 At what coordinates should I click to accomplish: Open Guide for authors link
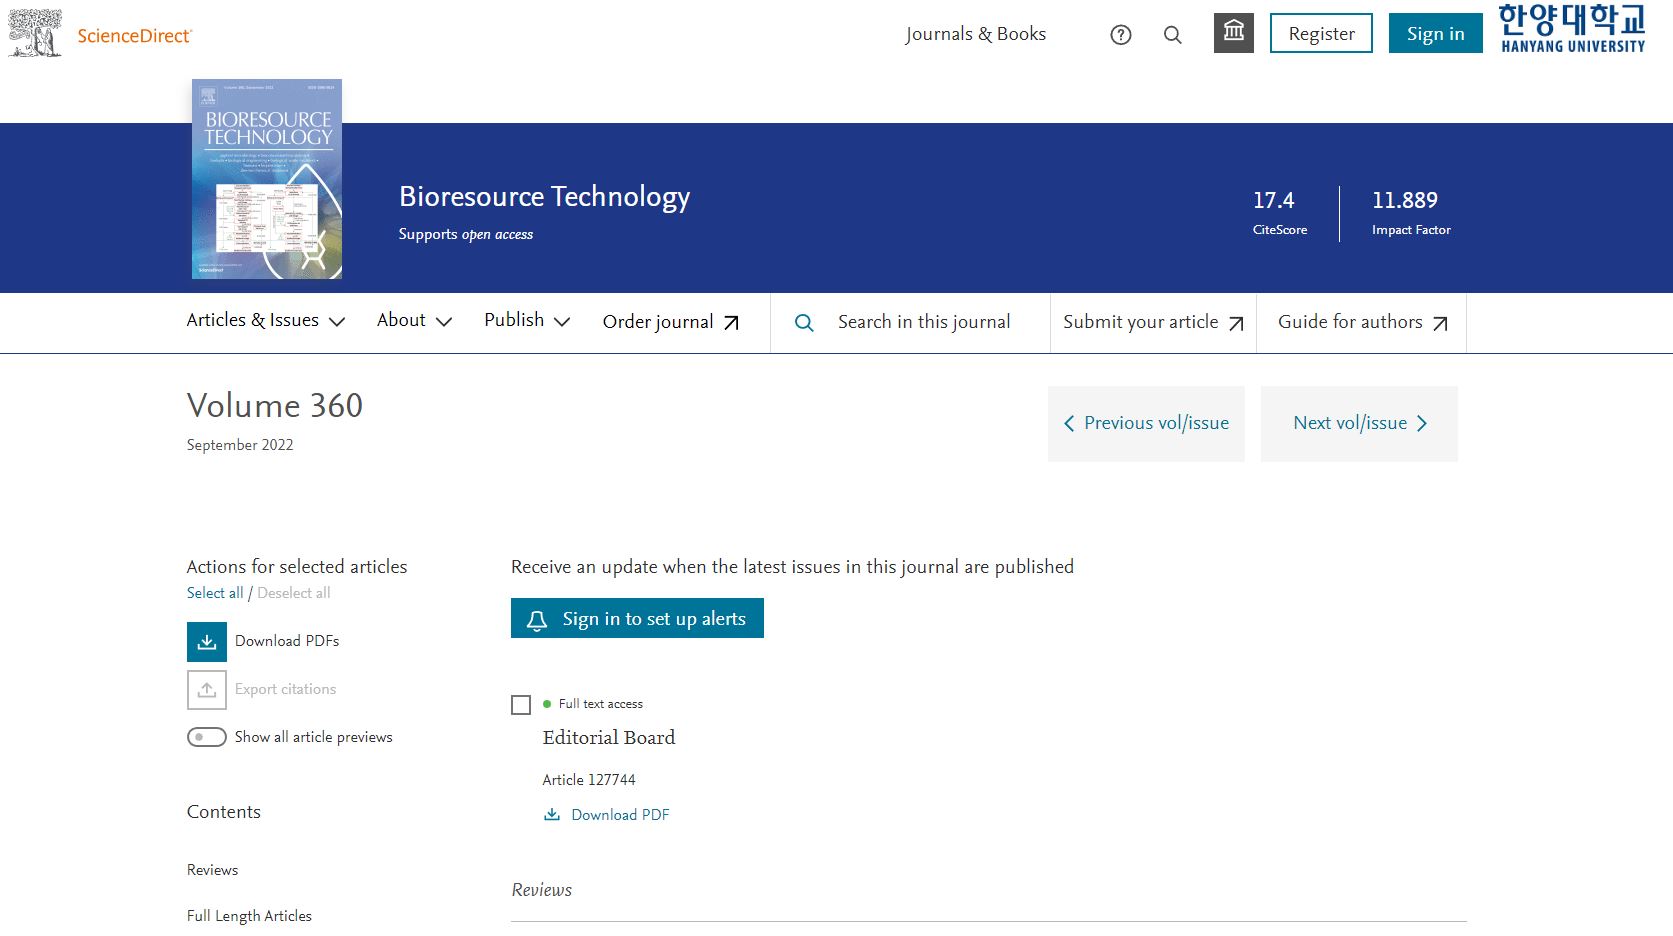[x=1361, y=322]
